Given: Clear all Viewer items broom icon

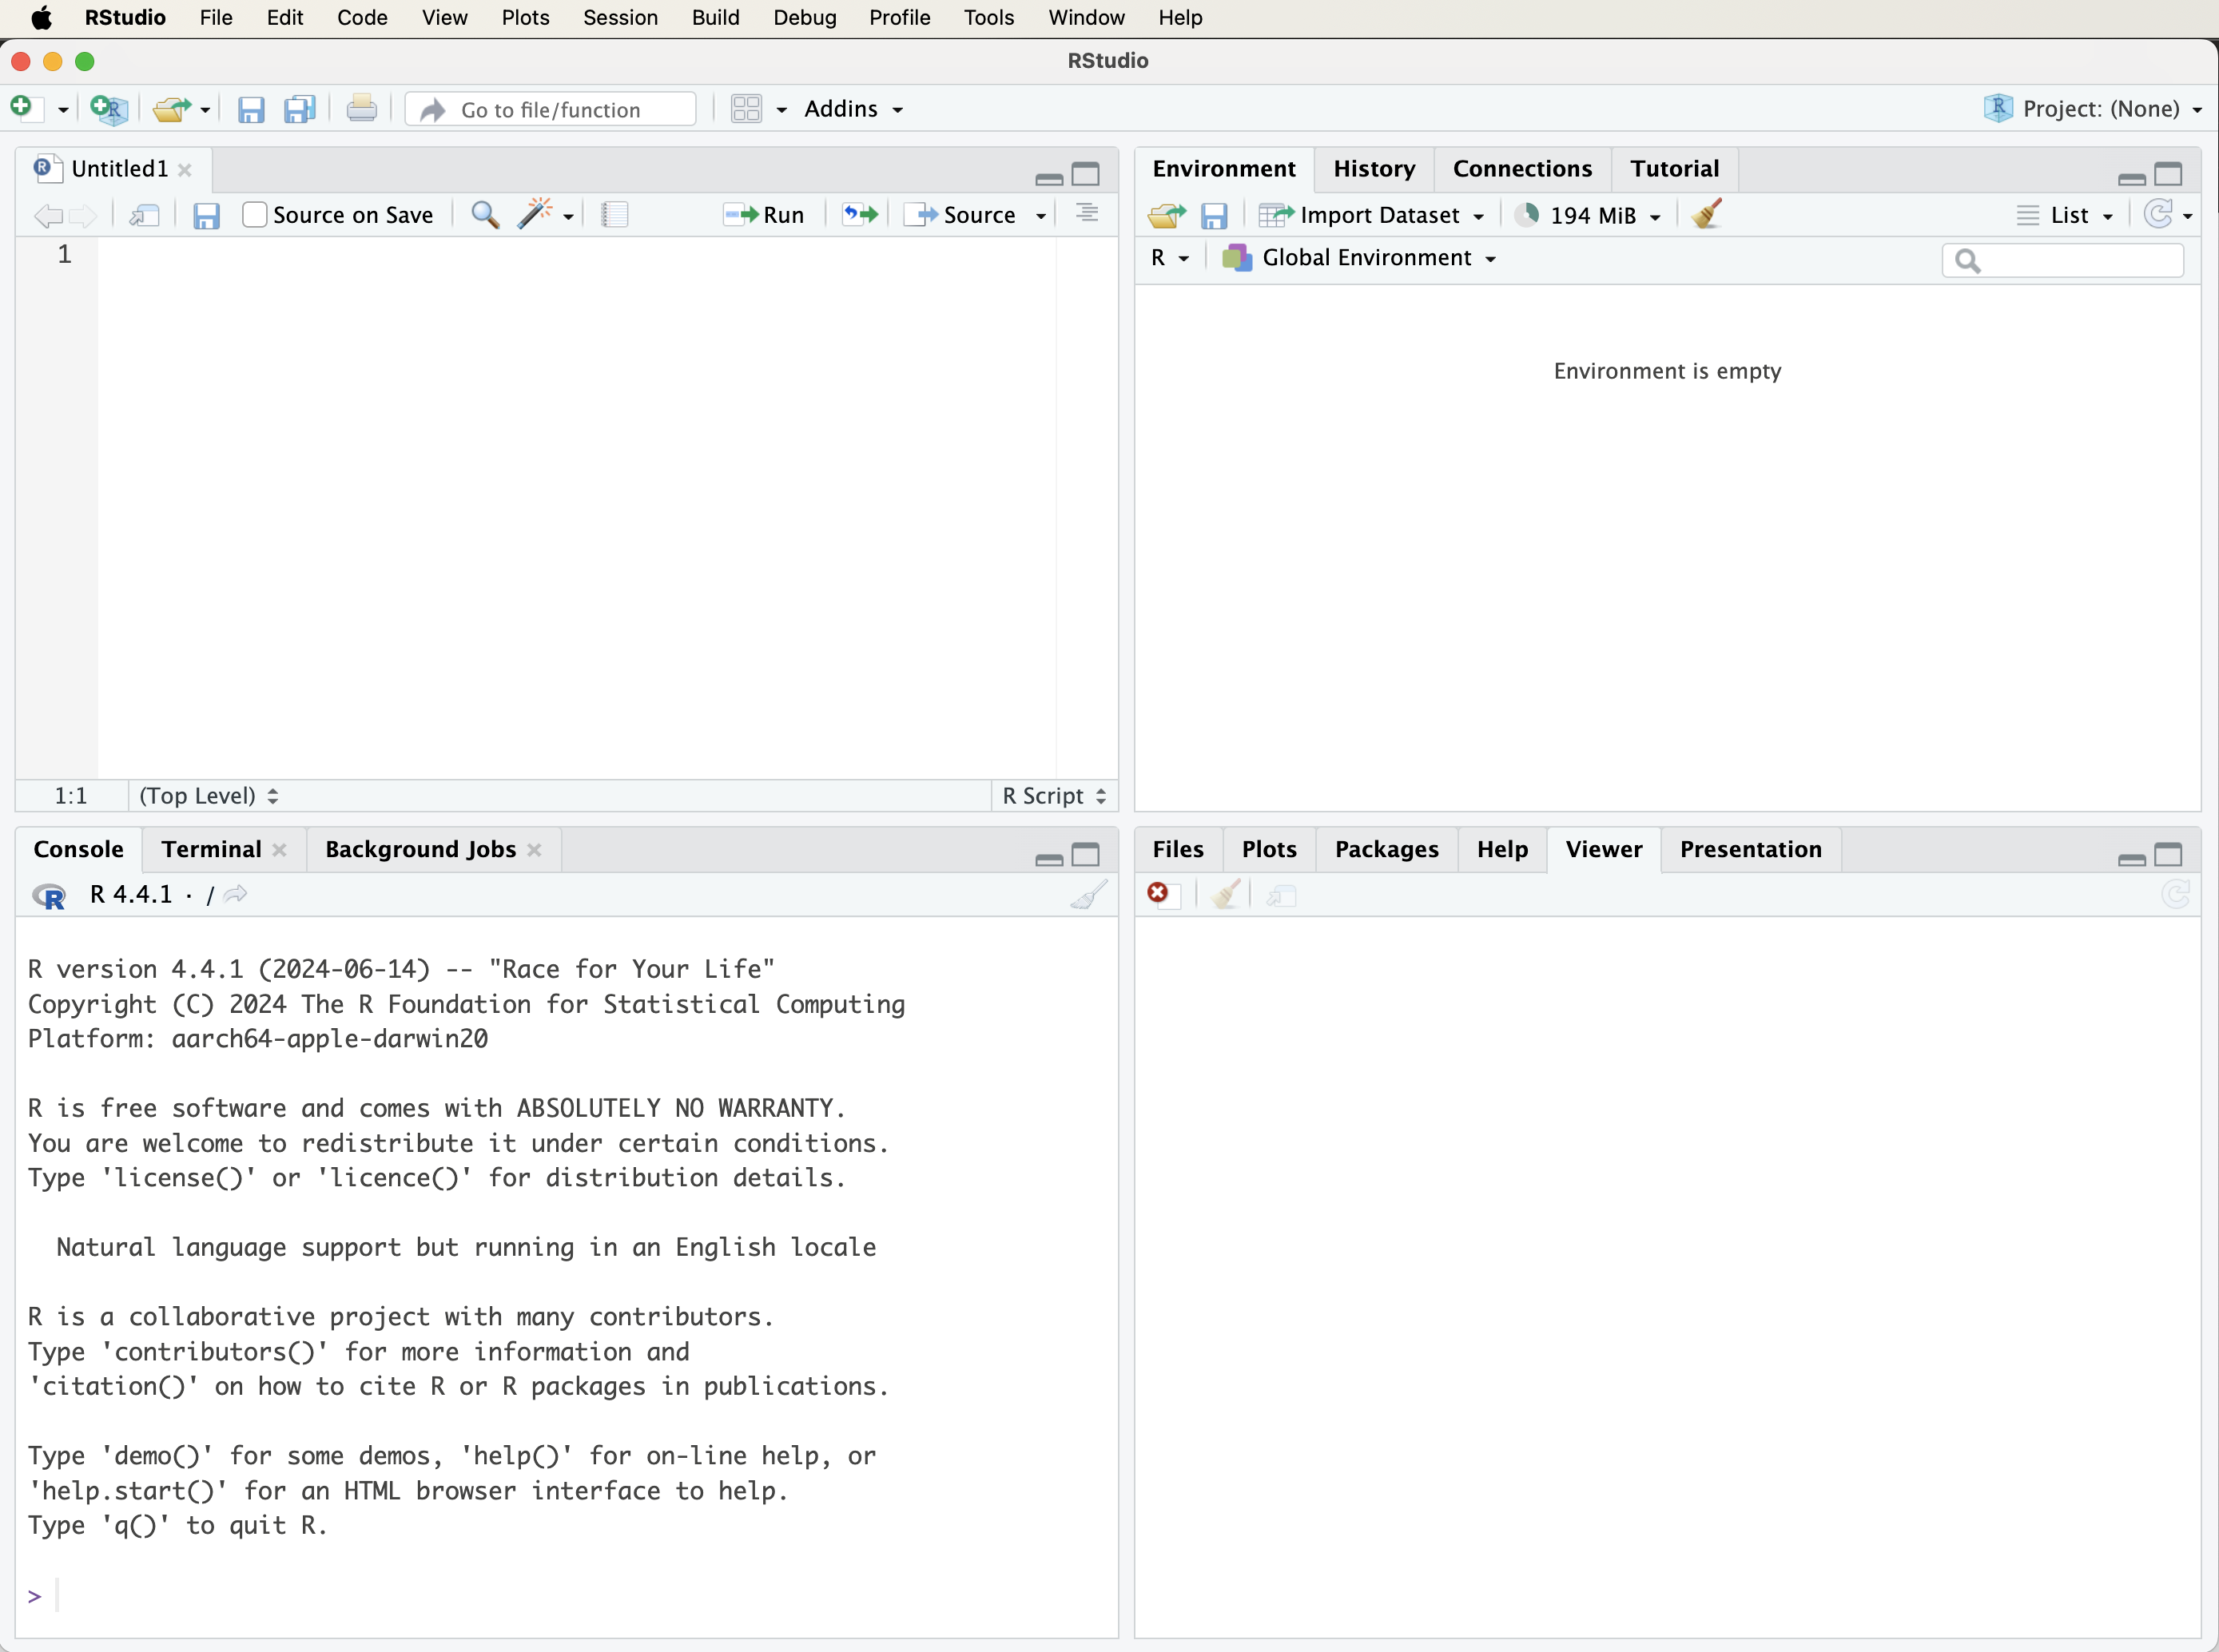Looking at the screenshot, I should point(1225,894).
